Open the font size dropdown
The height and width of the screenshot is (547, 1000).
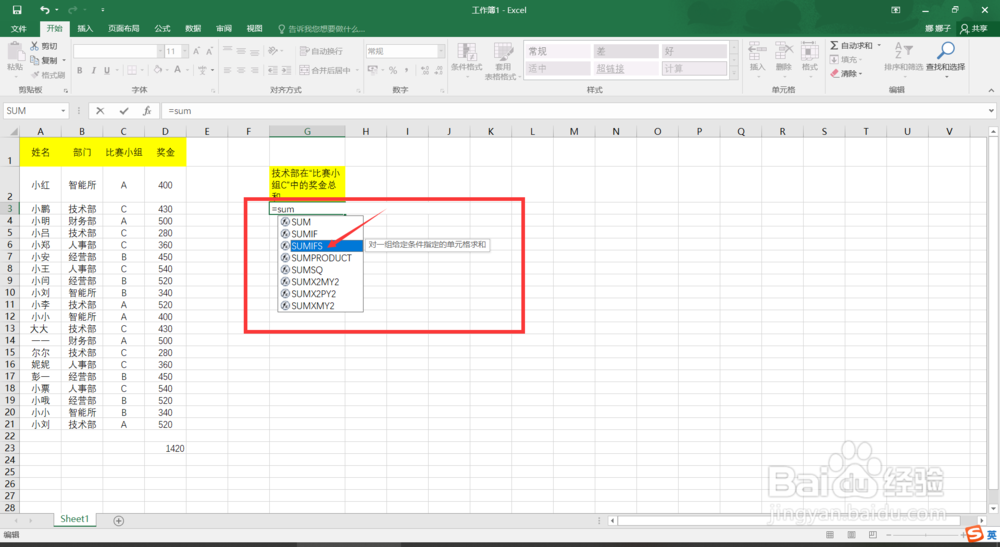pos(185,51)
